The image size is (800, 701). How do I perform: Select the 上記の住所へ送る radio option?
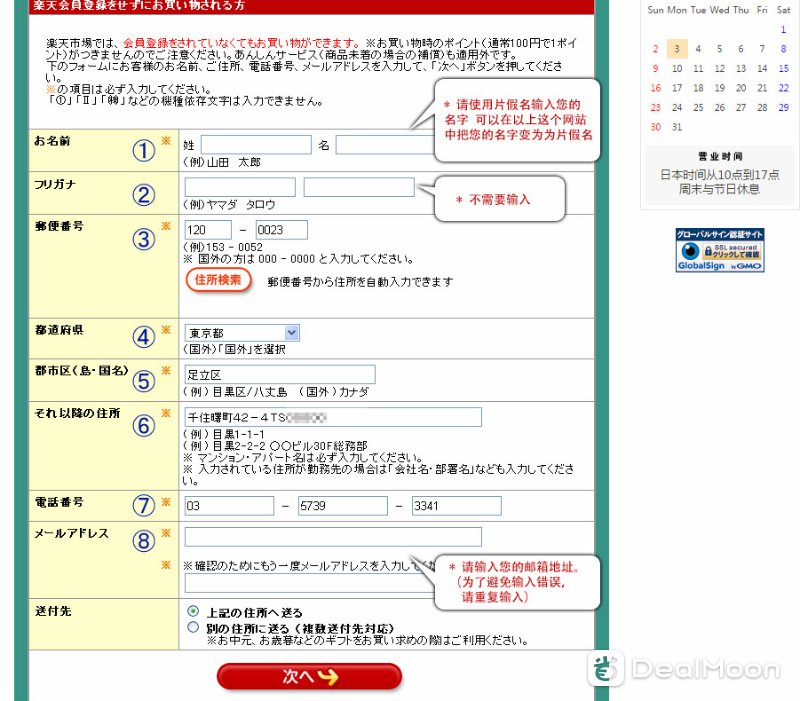[x=193, y=611]
